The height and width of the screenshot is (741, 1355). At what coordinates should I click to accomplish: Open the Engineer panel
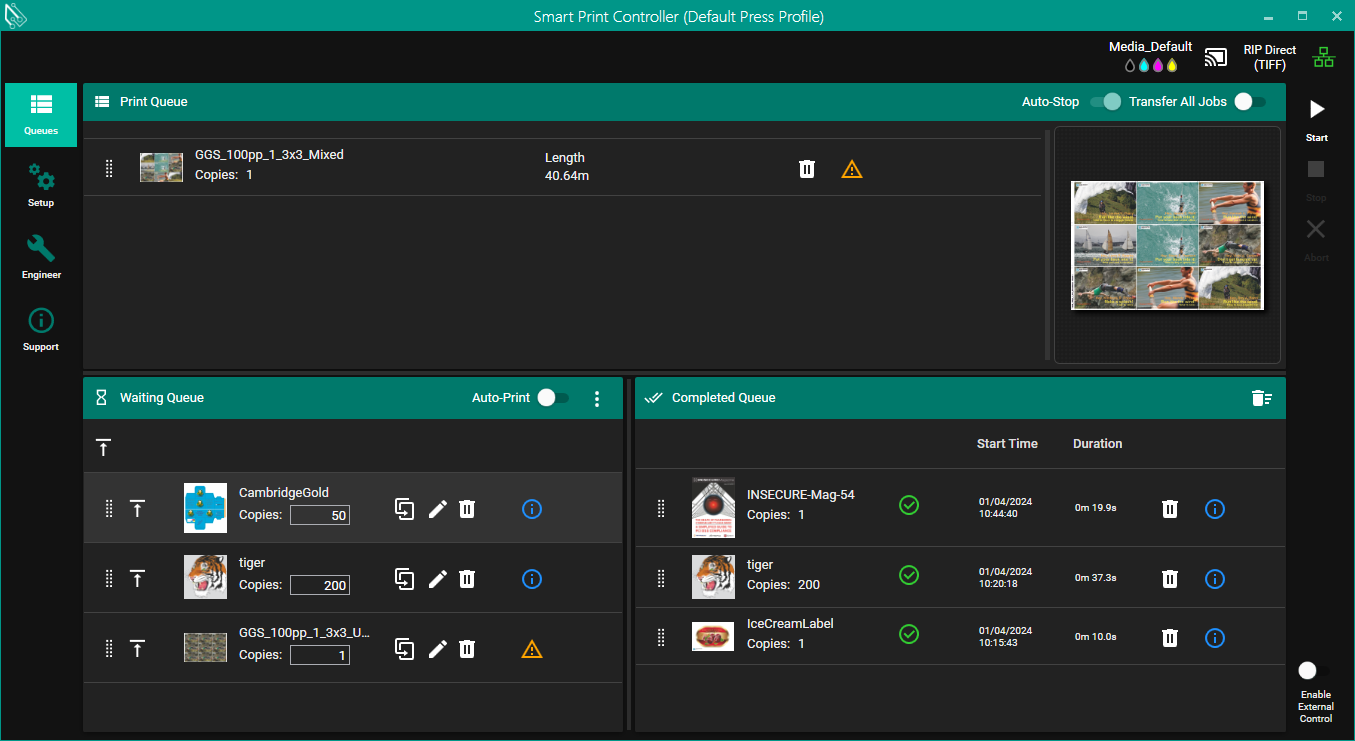point(40,256)
